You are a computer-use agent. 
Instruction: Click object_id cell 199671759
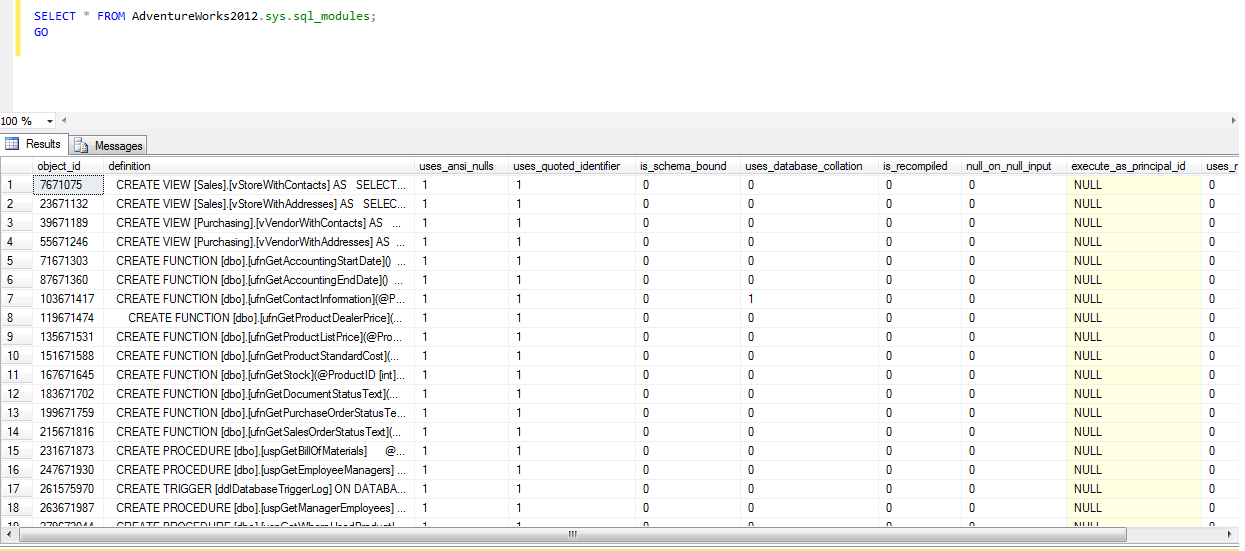pyautogui.click(x=67, y=413)
